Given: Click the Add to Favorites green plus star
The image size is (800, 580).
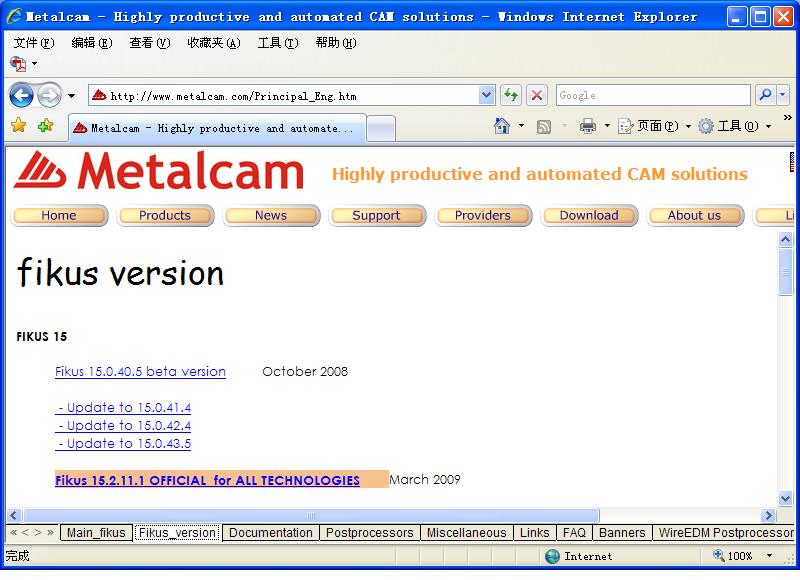Looking at the screenshot, I should (x=45, y=125).
